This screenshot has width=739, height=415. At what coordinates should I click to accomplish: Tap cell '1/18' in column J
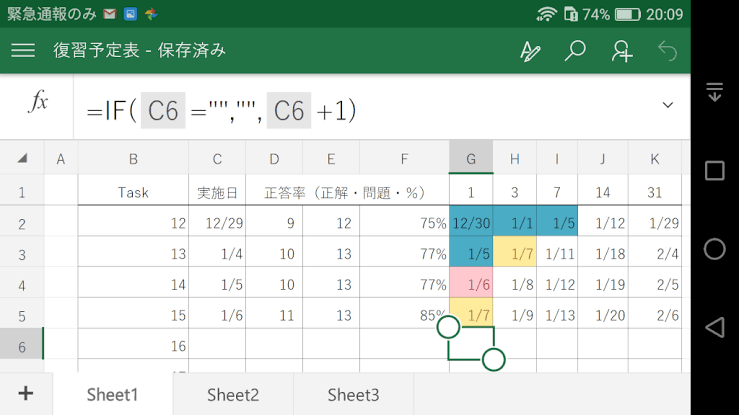(603, 252)
